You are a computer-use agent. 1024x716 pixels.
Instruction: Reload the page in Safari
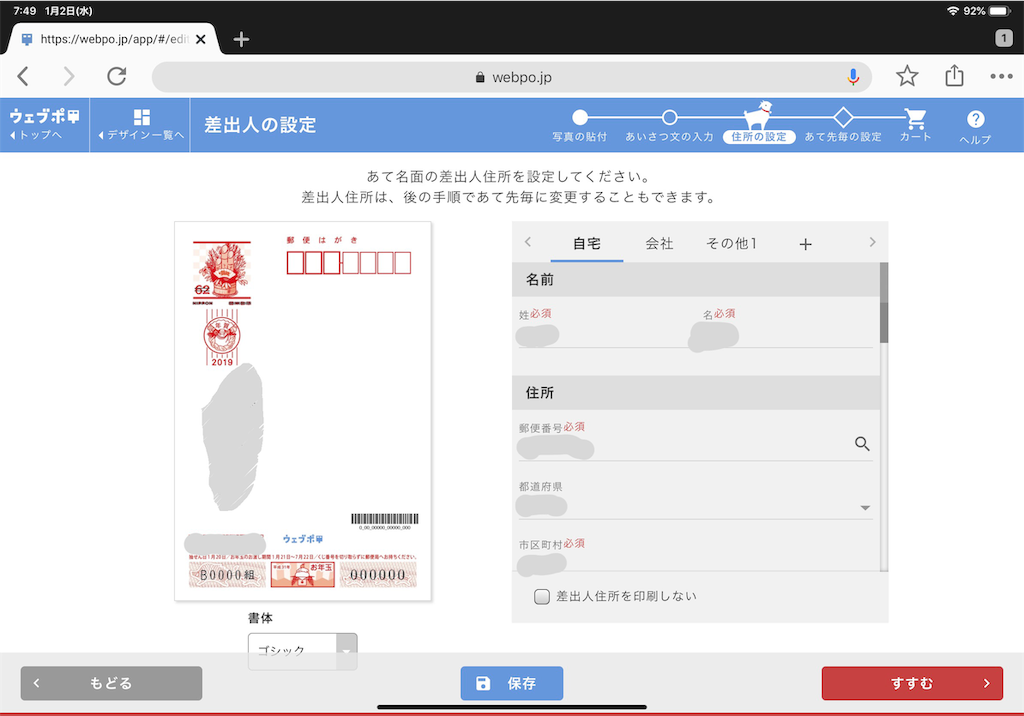point(116,76)
